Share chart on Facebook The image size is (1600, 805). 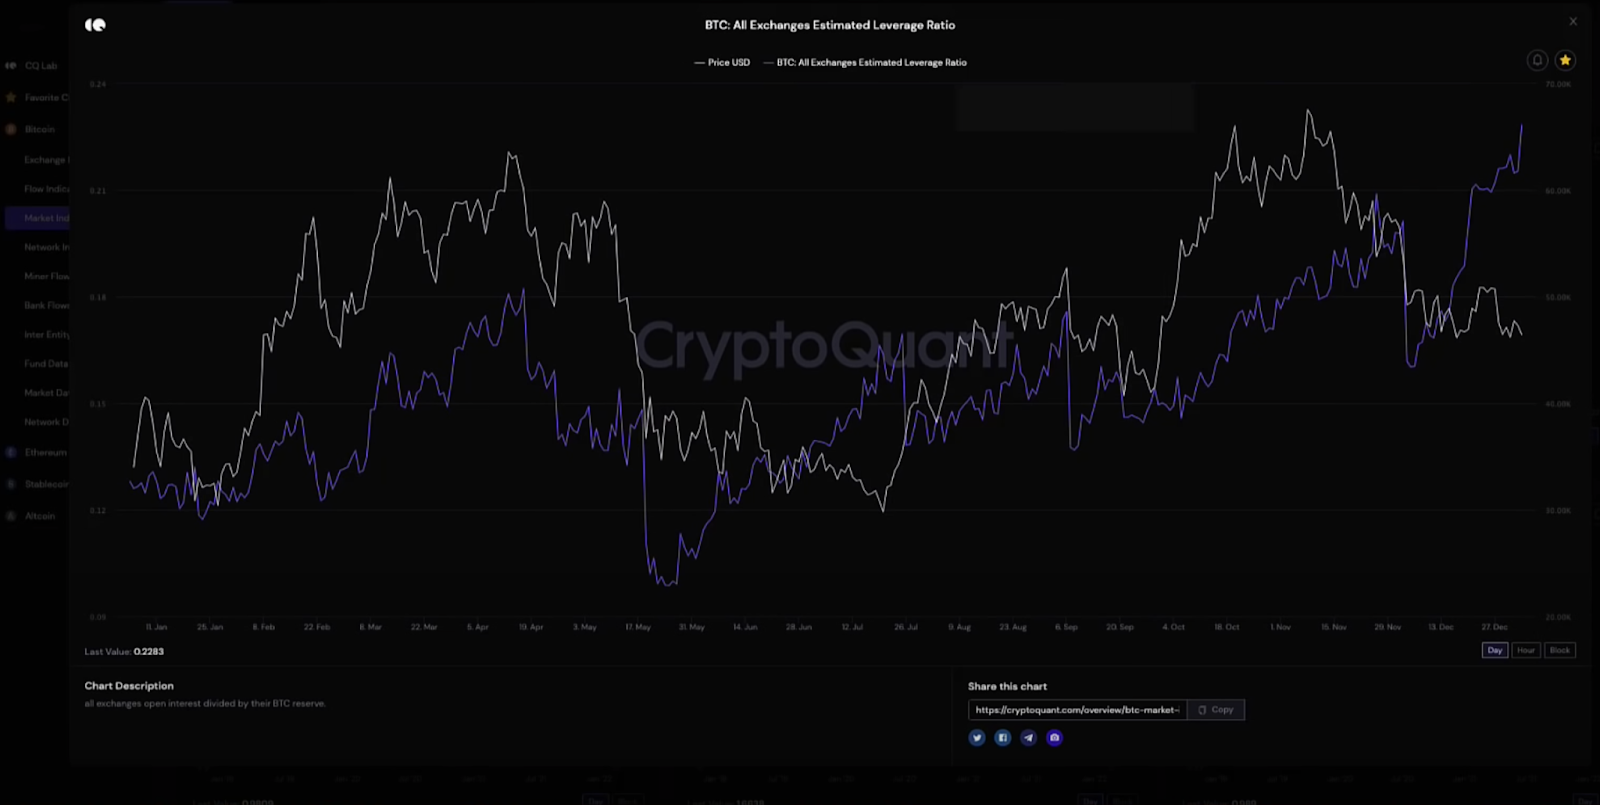pos(1003,738)
